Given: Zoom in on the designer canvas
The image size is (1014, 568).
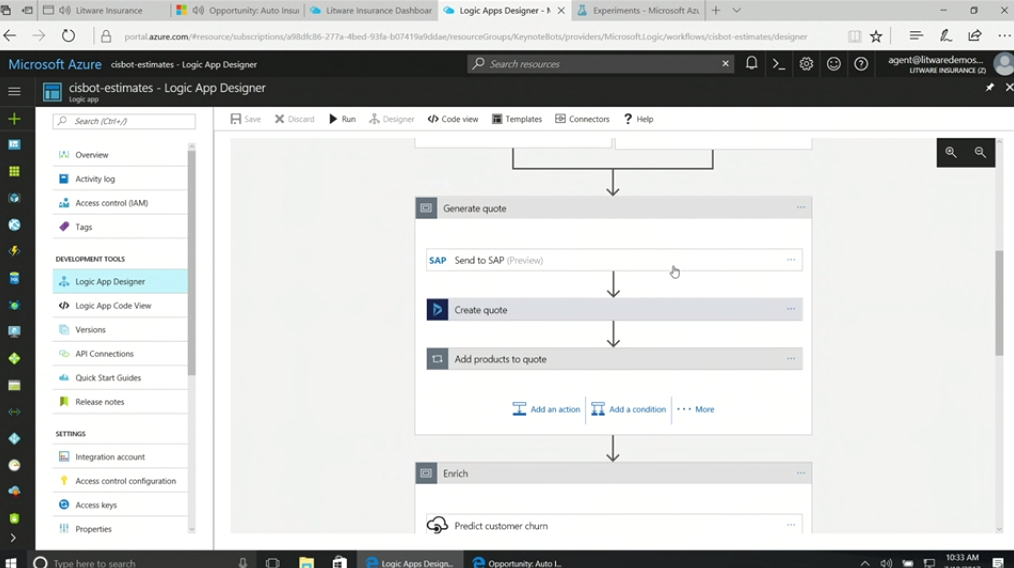Looking at the screenshot, I should coord(951,153).
